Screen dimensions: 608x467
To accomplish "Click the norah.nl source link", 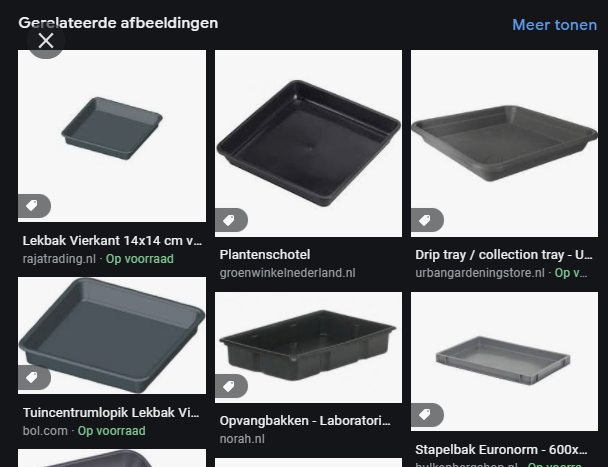I will coord(242,439).
